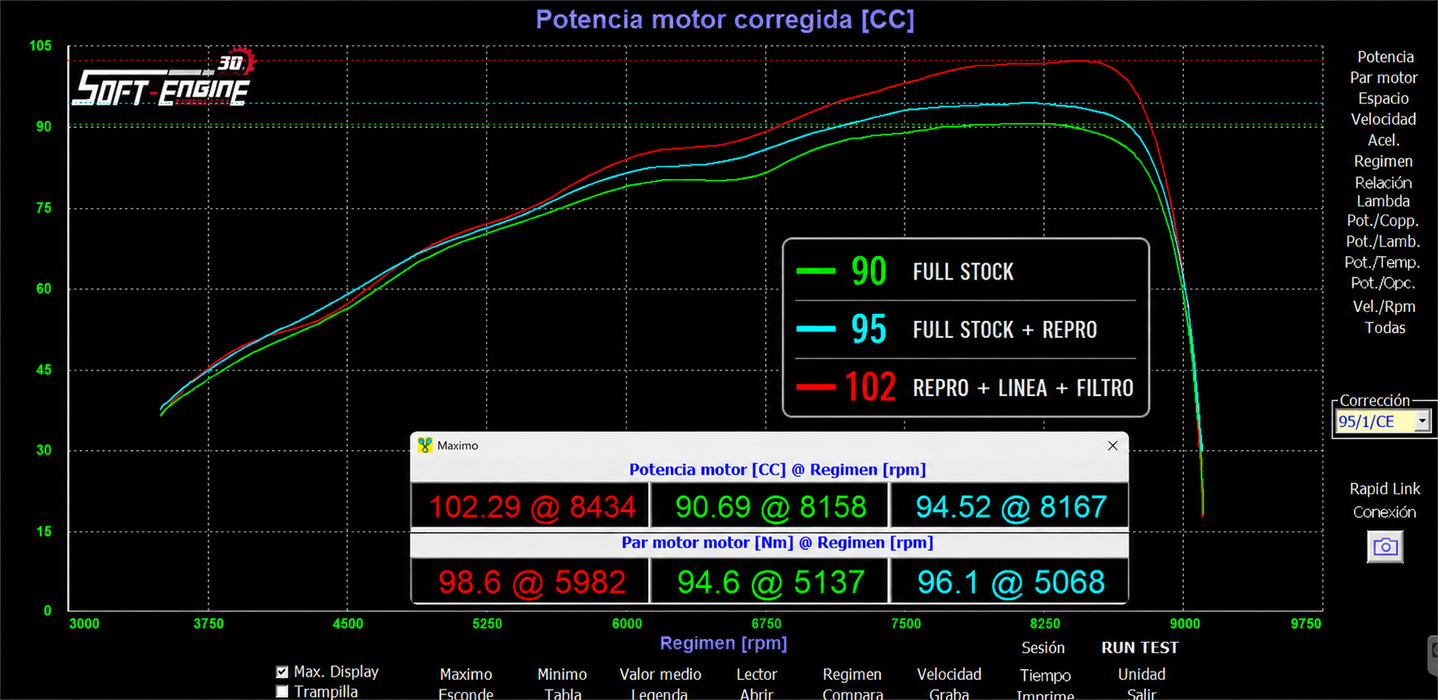This screenshot has width=1438, height=700.
Task: Select Acel. in the right-side list
Action: click(x=1384, y=140)
